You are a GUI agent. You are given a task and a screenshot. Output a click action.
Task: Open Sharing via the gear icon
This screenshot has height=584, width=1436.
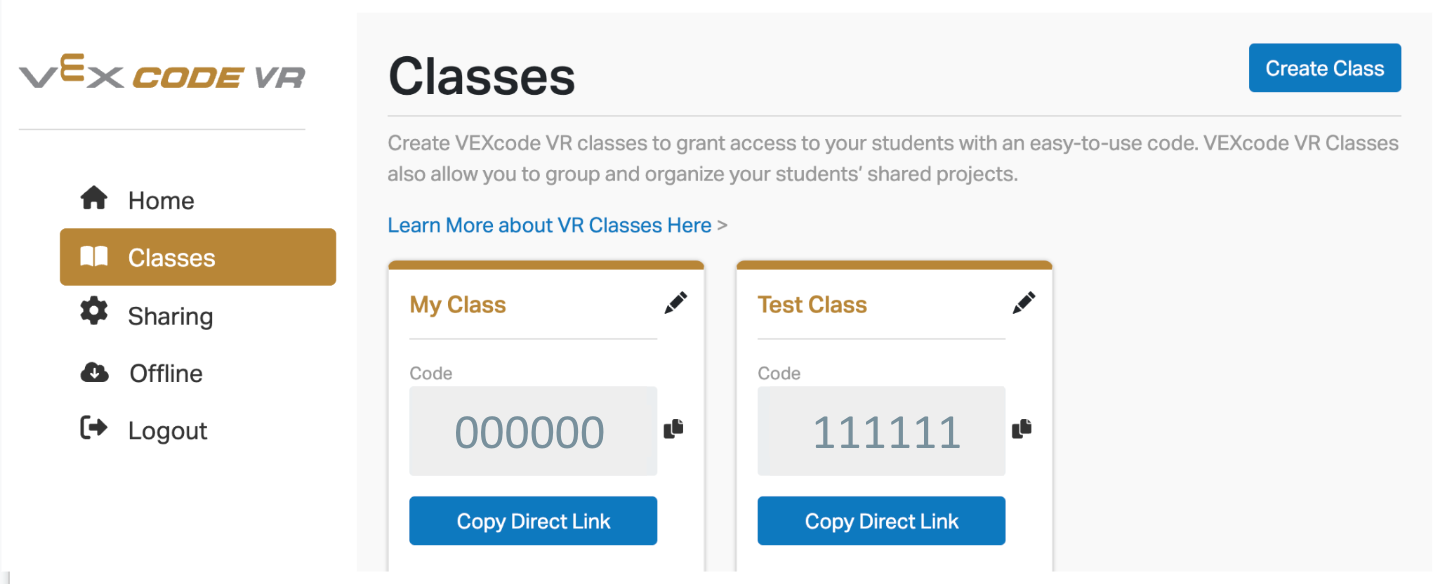pyautogui.click(x=95, y=315)
